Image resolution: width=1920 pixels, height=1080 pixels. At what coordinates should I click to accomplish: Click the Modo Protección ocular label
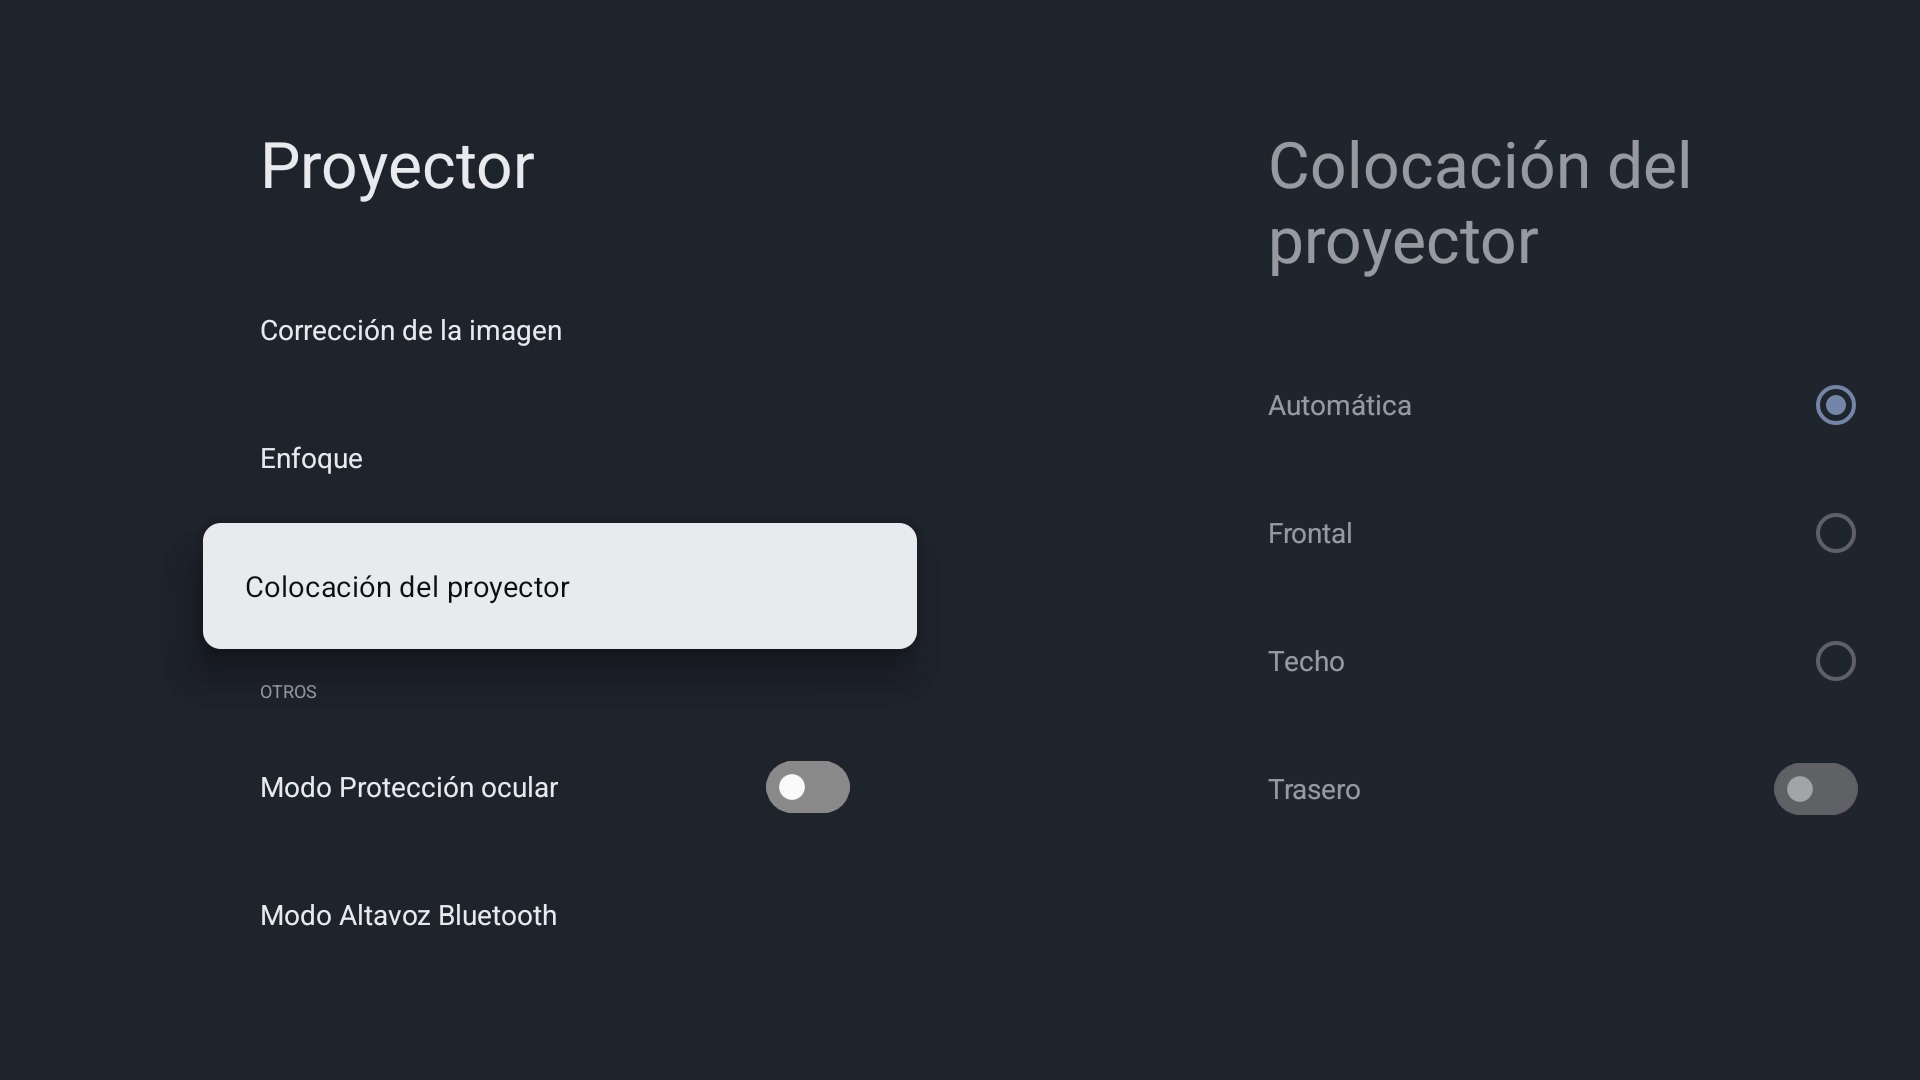[408, 788]
